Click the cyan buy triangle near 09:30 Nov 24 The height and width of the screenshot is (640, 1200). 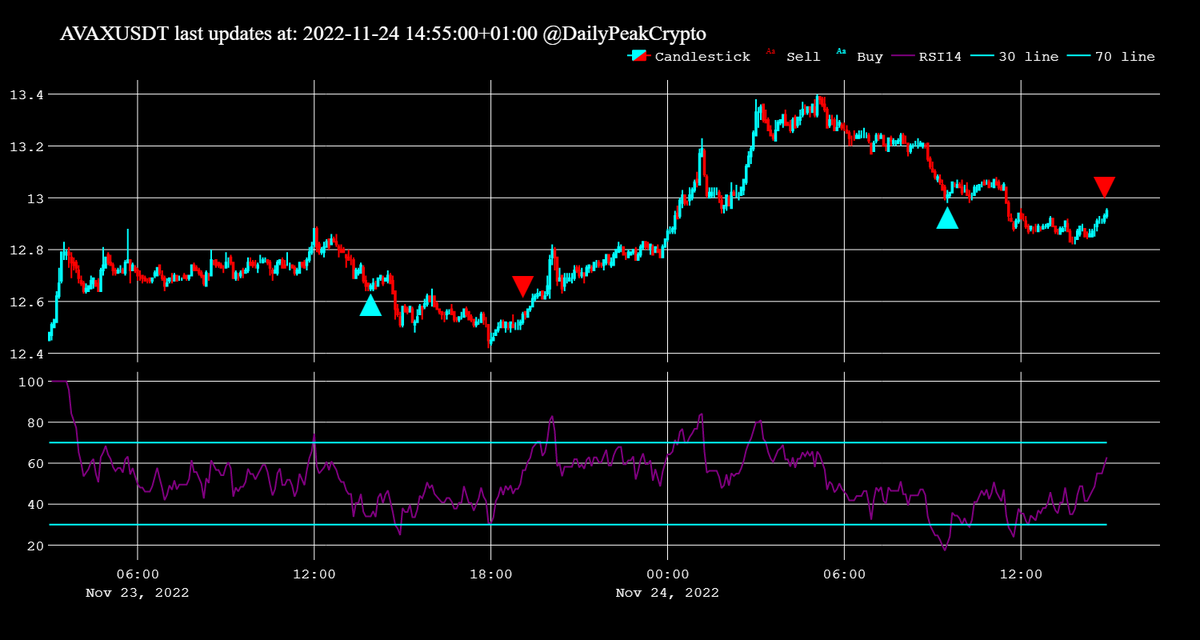[x=948, y=218]
